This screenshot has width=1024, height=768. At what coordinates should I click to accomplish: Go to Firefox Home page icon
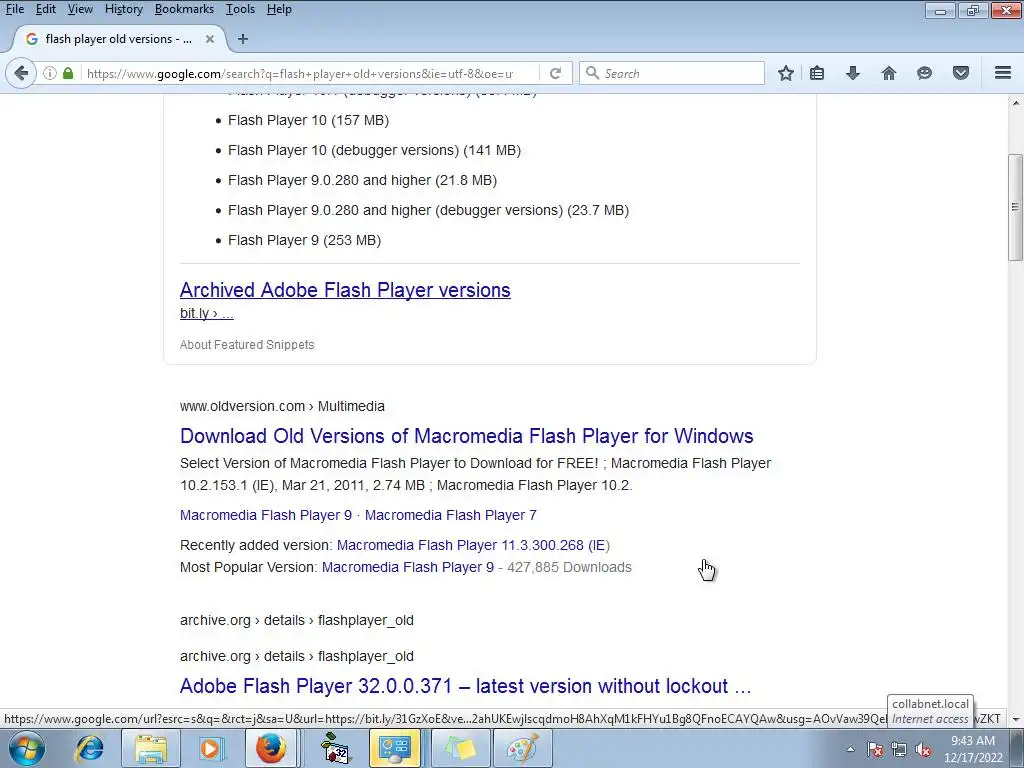[x=888, y=73]
